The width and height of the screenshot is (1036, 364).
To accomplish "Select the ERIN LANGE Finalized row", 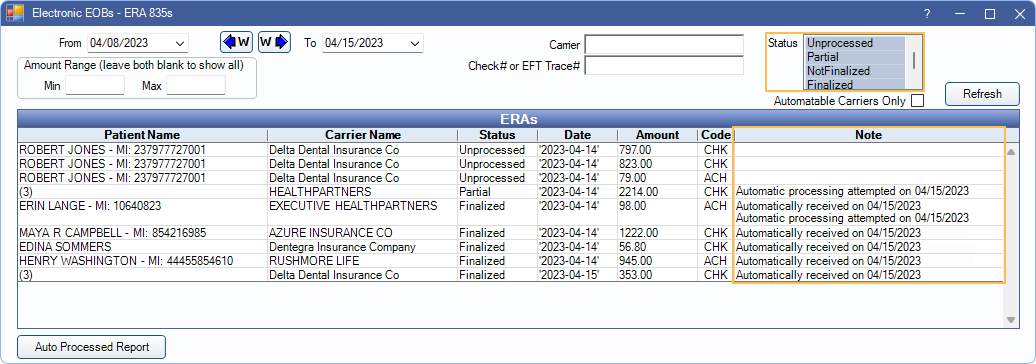I will (510, 212).
